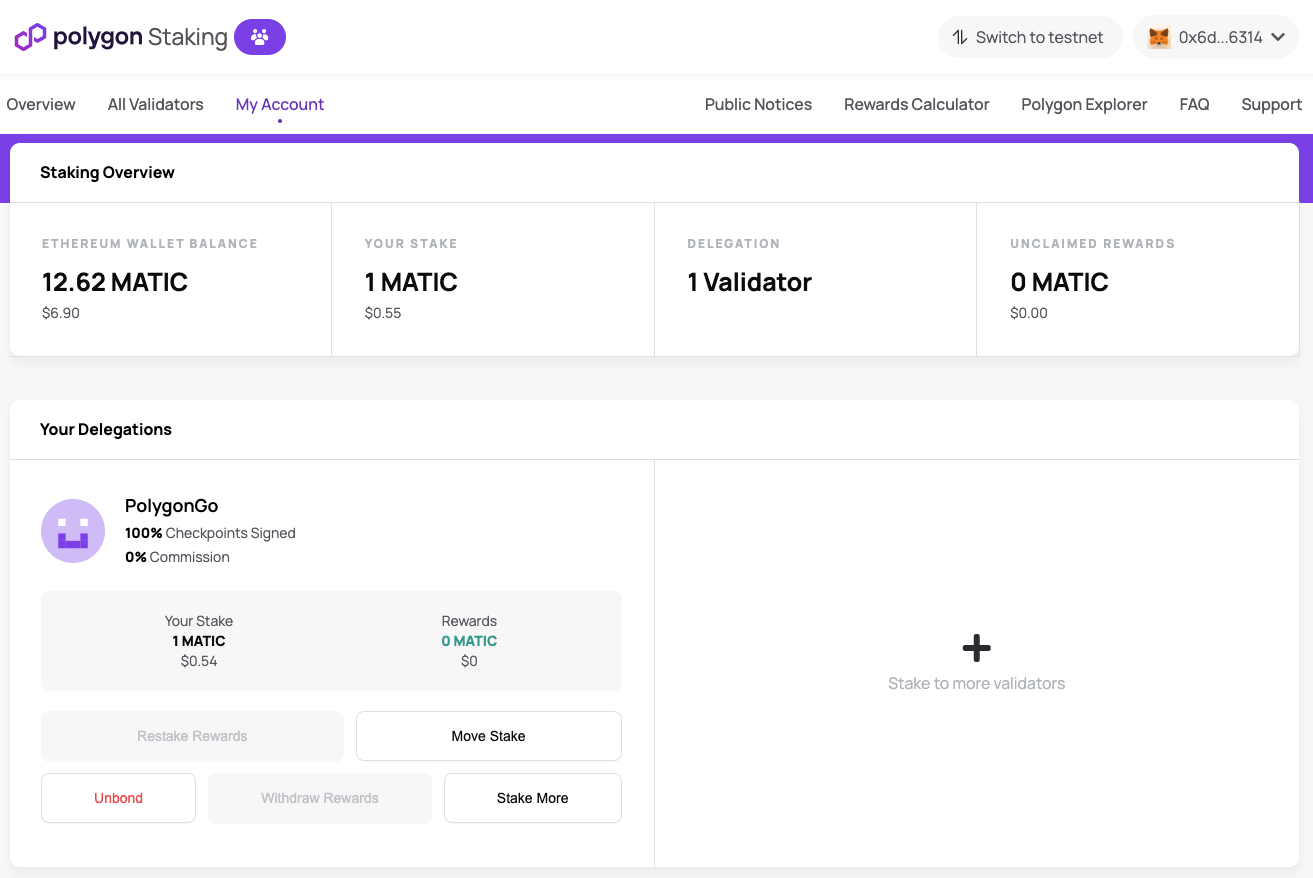Click the swap arrows testnet icon

(960, 37)
